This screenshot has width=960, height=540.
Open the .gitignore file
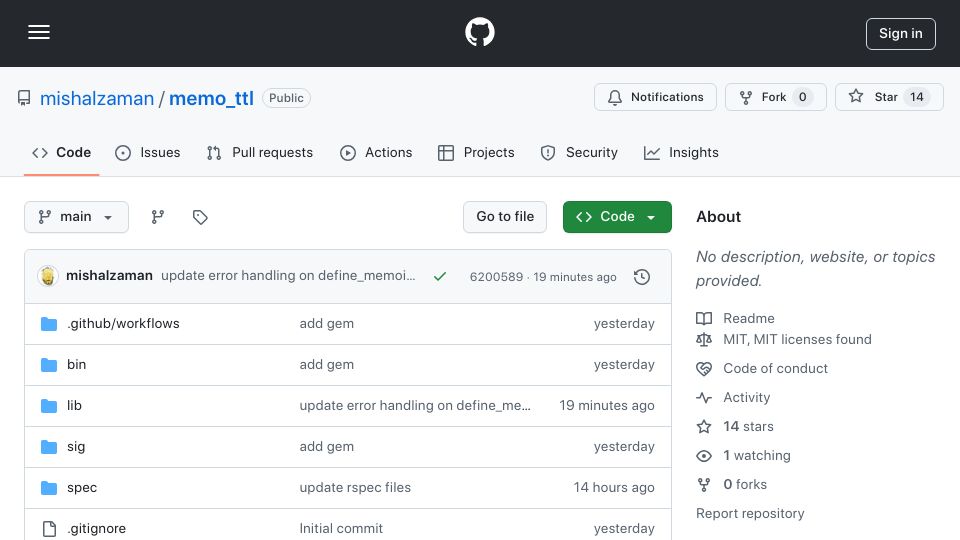pos(96,528)
